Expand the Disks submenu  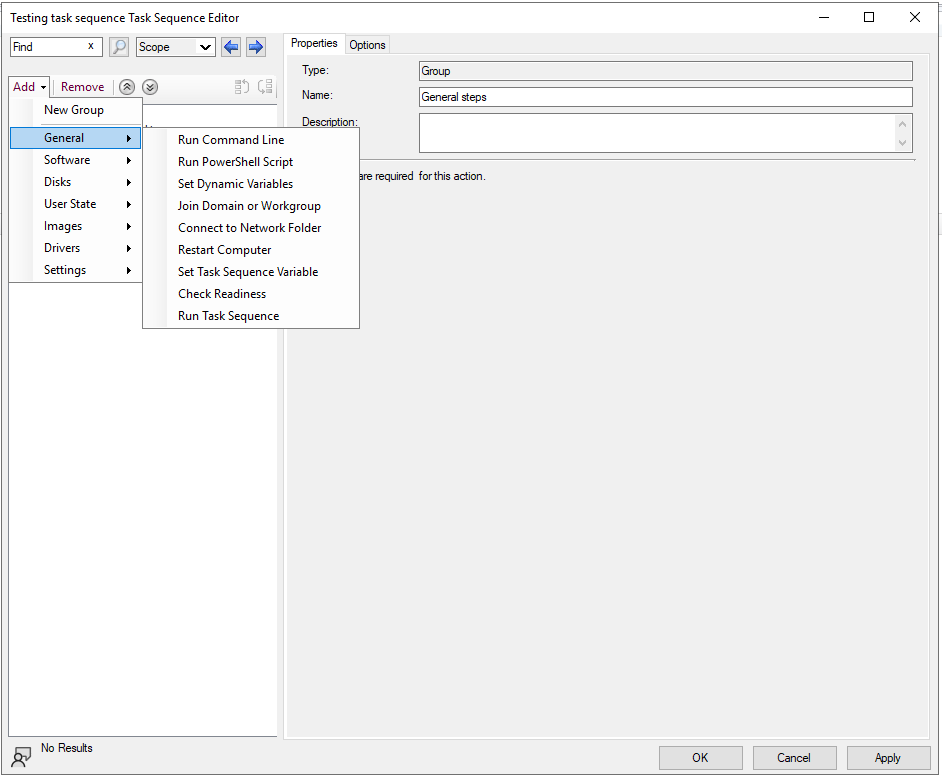[75, 182]
